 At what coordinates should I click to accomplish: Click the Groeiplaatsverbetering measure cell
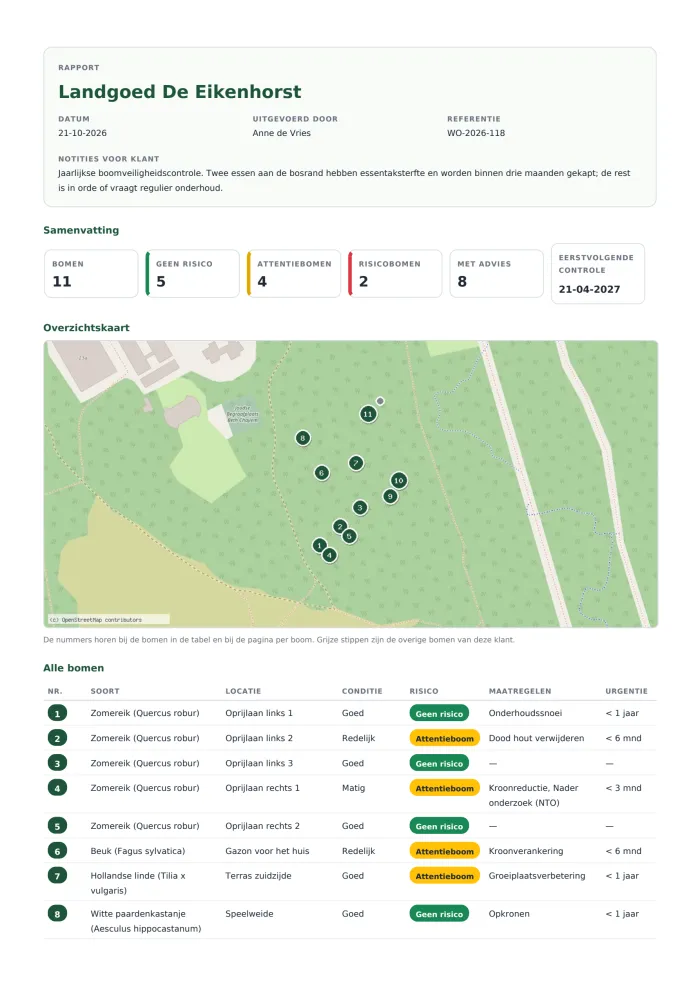pos(537,876)
